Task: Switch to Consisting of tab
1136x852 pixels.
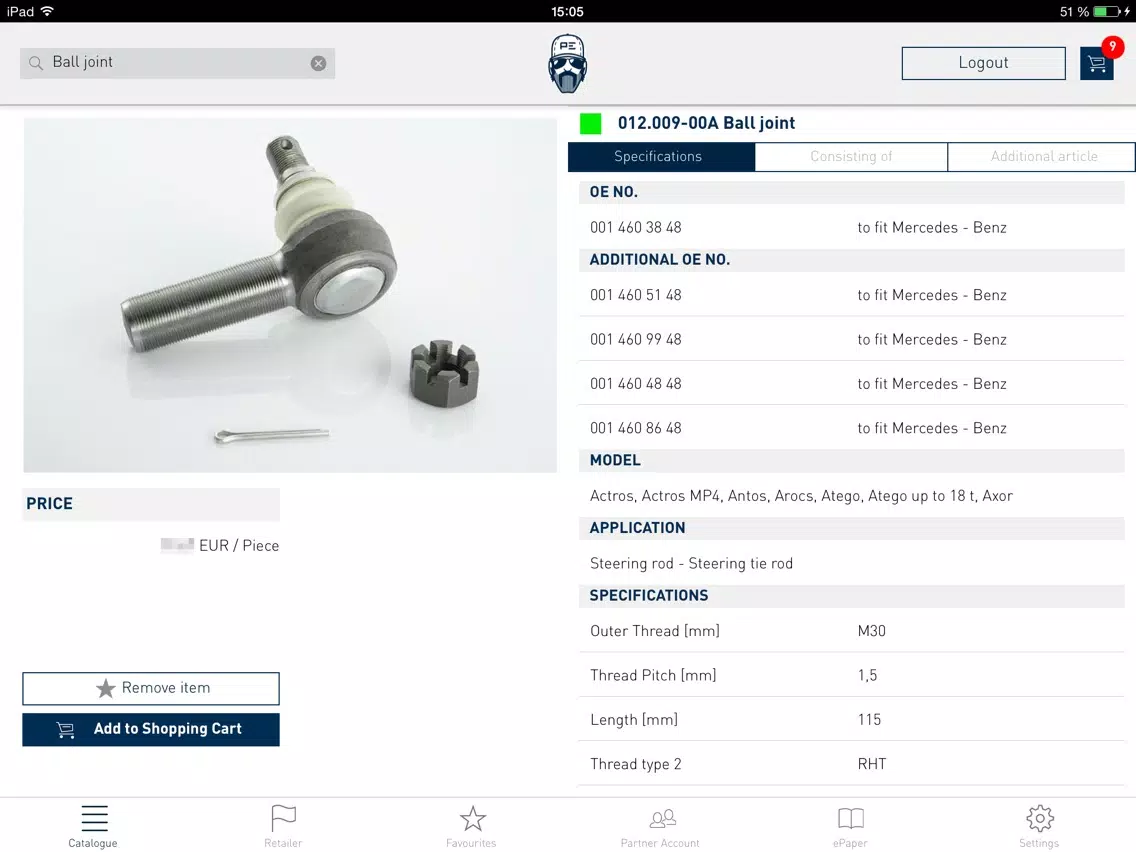Action: [x=851, y=156]
